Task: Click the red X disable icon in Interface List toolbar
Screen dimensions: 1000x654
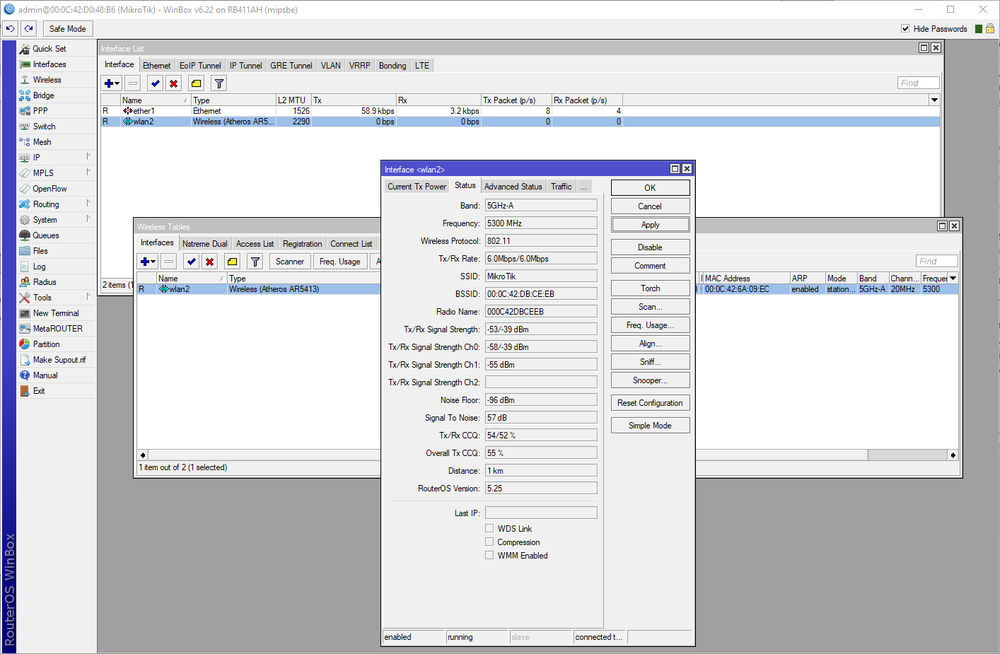Action: point(173,83)
